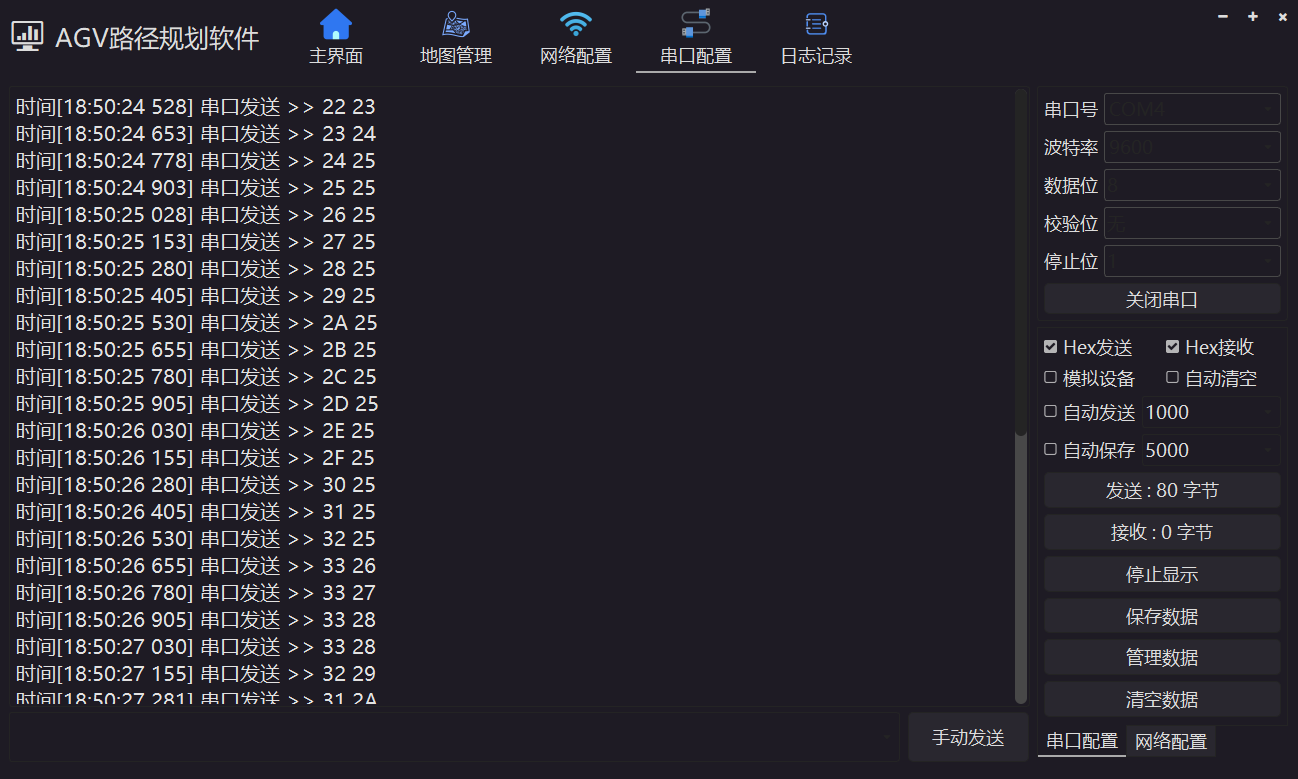Click the WiFi icon above 网络配置

[x=575, y=22]
